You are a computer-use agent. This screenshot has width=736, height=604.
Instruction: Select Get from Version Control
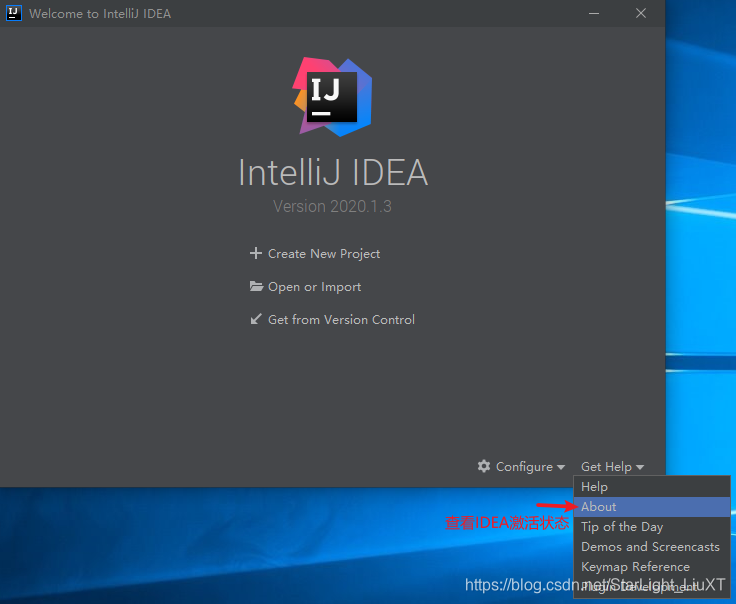tap(341, 320)
